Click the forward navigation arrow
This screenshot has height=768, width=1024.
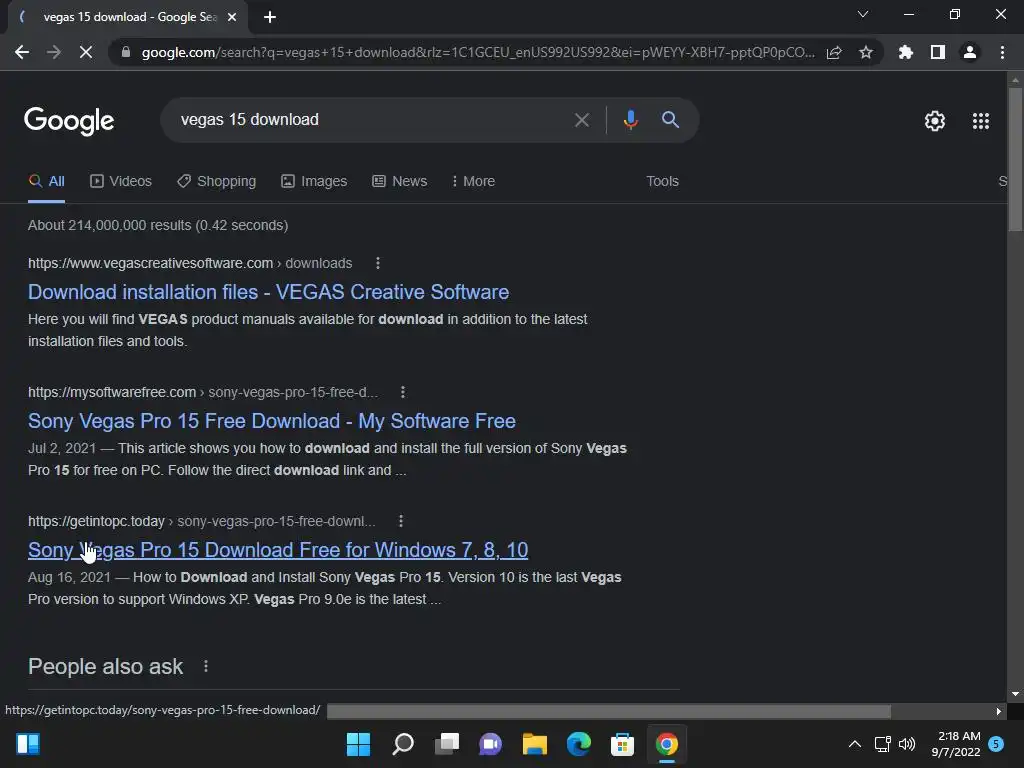click(x=54, y=52)
